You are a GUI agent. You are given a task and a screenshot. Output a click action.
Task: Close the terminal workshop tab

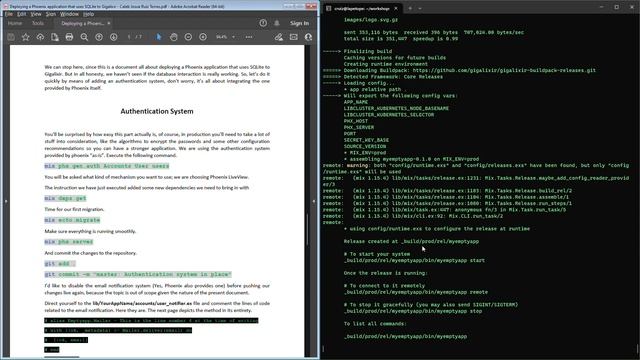[x=396, y=8]
